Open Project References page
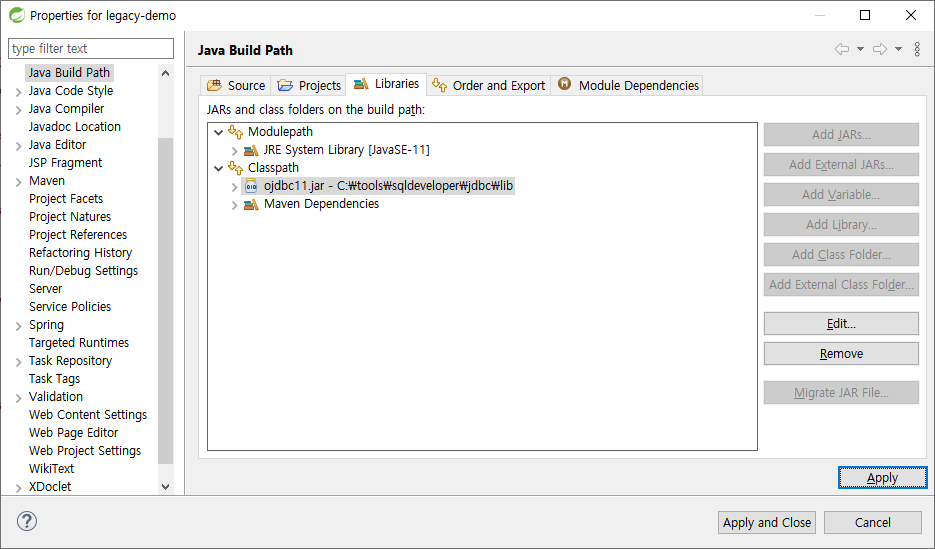Screen dimensions: 935x549 tap(78, 235)
